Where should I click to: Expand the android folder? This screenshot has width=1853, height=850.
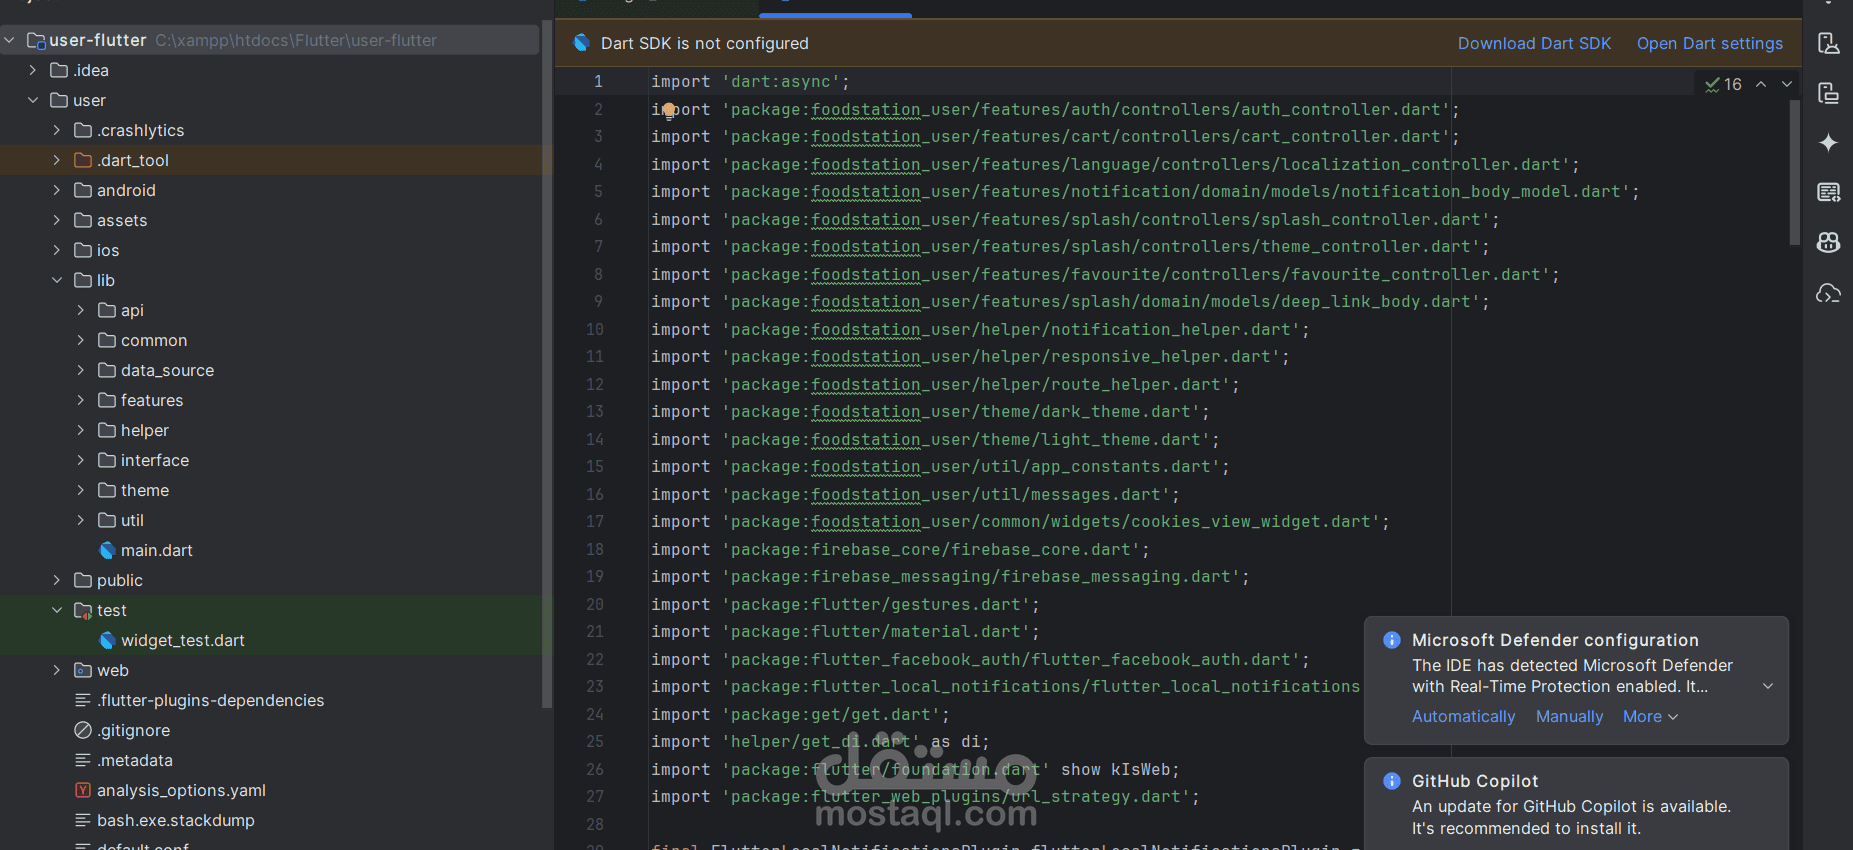[x=57, y=190]
